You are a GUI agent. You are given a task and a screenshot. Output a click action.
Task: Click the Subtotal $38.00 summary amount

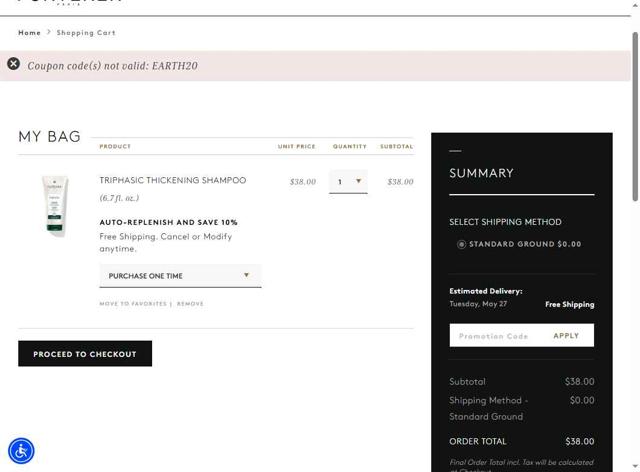click(x=580, y=382)
